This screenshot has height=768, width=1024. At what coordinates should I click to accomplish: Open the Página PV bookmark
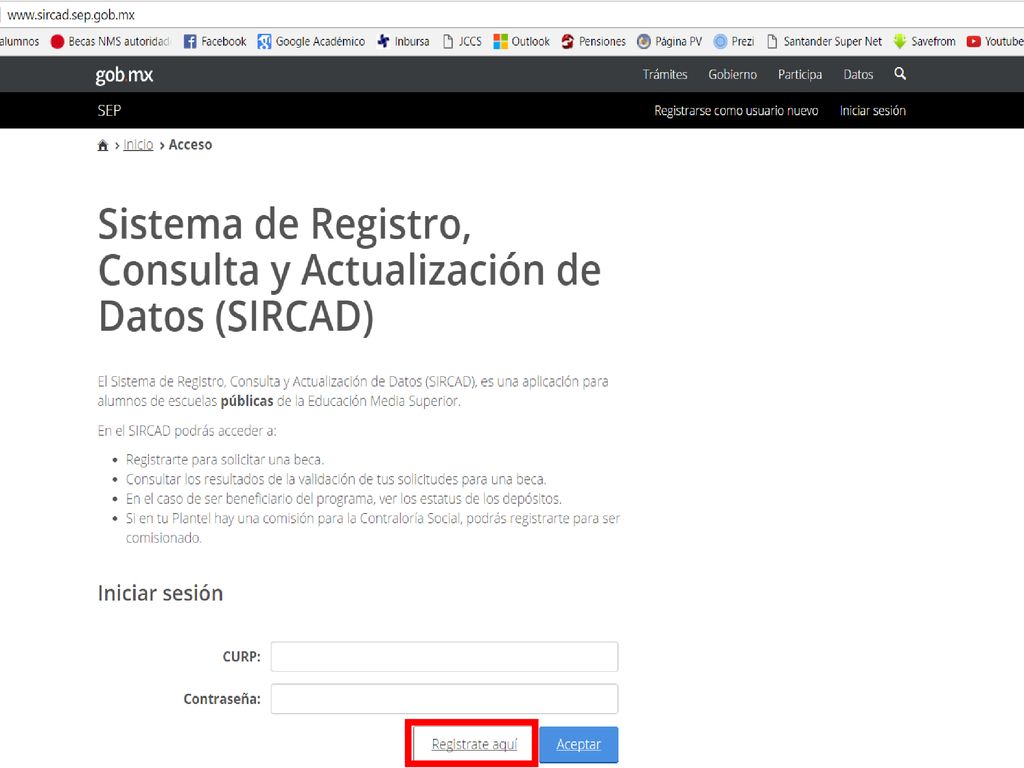670,42
